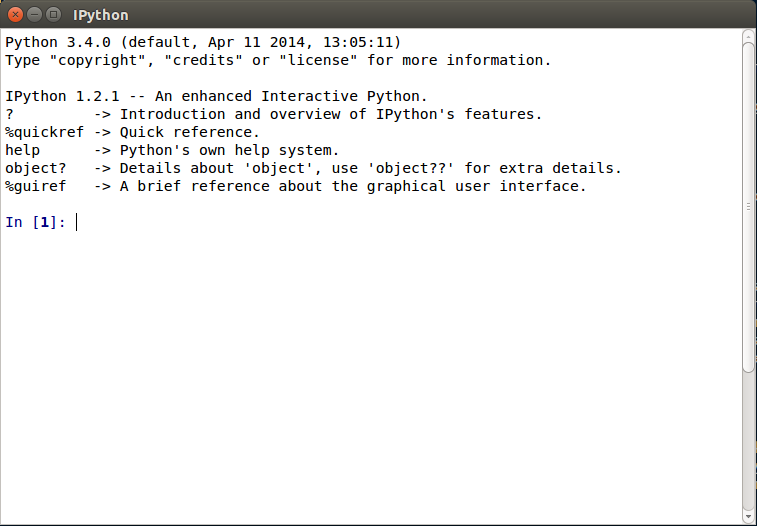
Task: Click the "object?" help entry text
Action: pos(35,168)
